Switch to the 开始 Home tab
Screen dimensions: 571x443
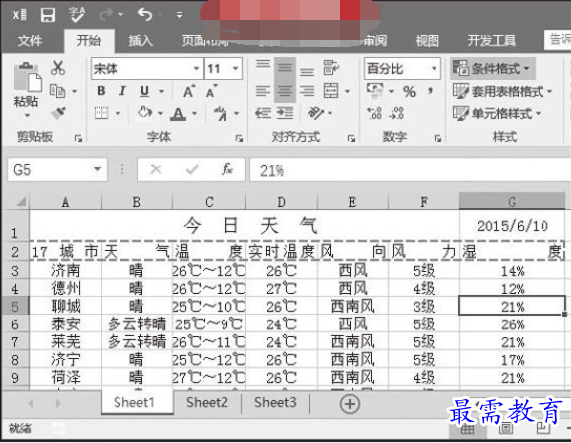tap(89, 40)
